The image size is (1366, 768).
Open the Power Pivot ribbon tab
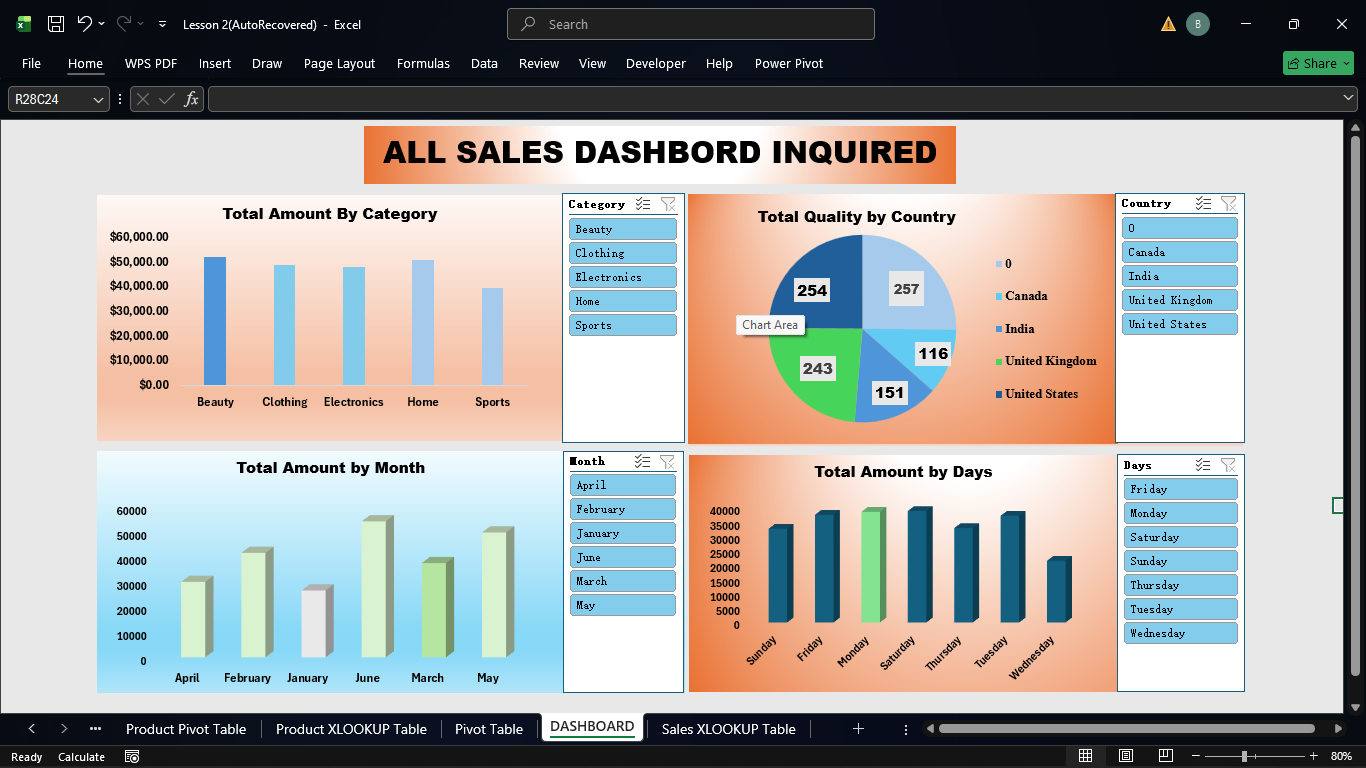(788, 63)
